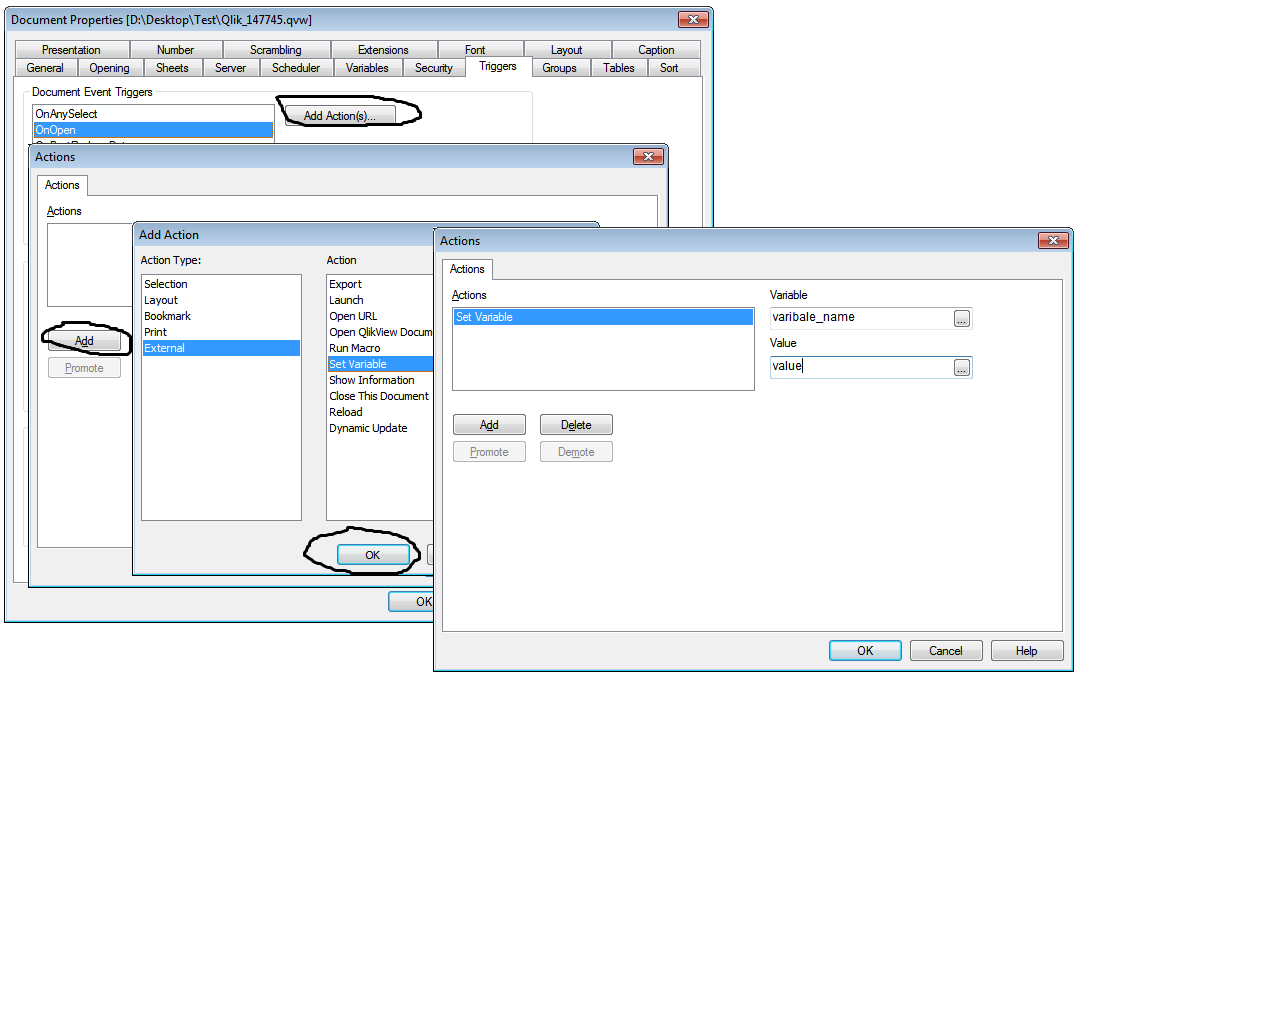Select Set Variable in the front Actions list
This screenshot has height=1024, width=1280.
(x=603, y=317)
